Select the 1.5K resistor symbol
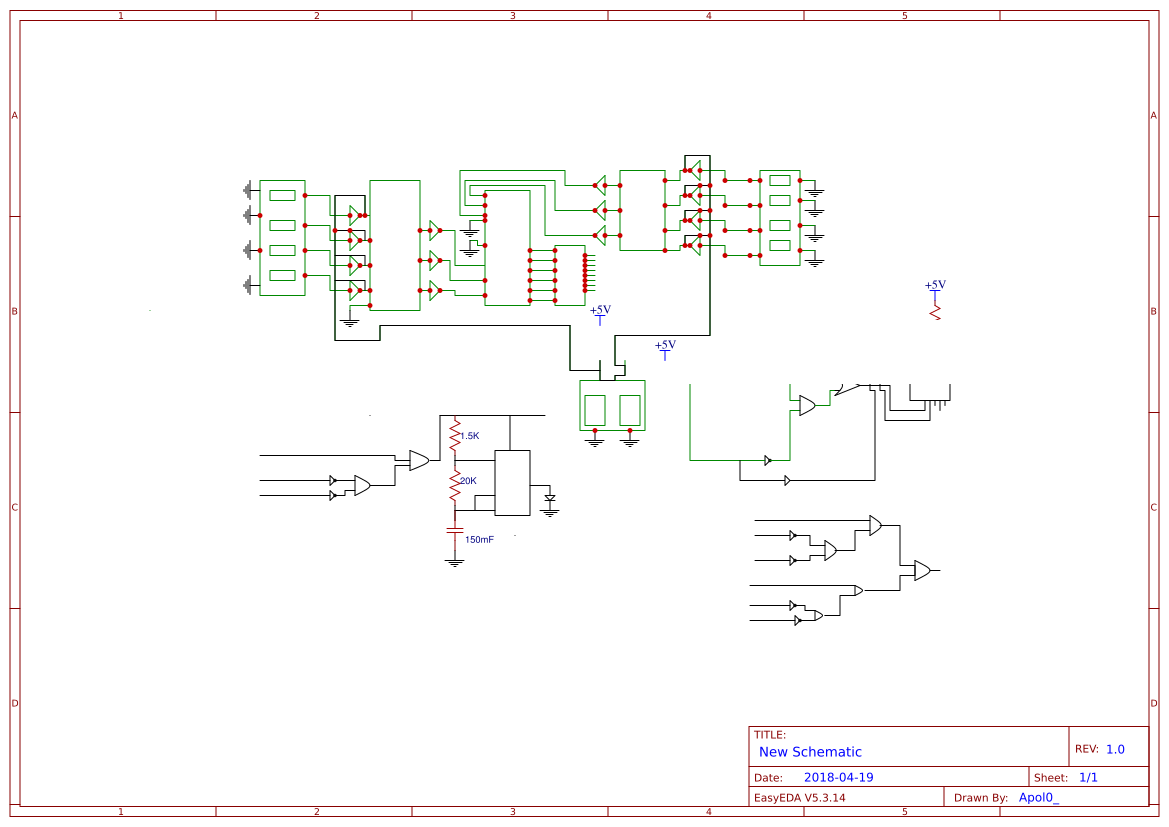The image size is (1169, 827). tap(455, 435)
